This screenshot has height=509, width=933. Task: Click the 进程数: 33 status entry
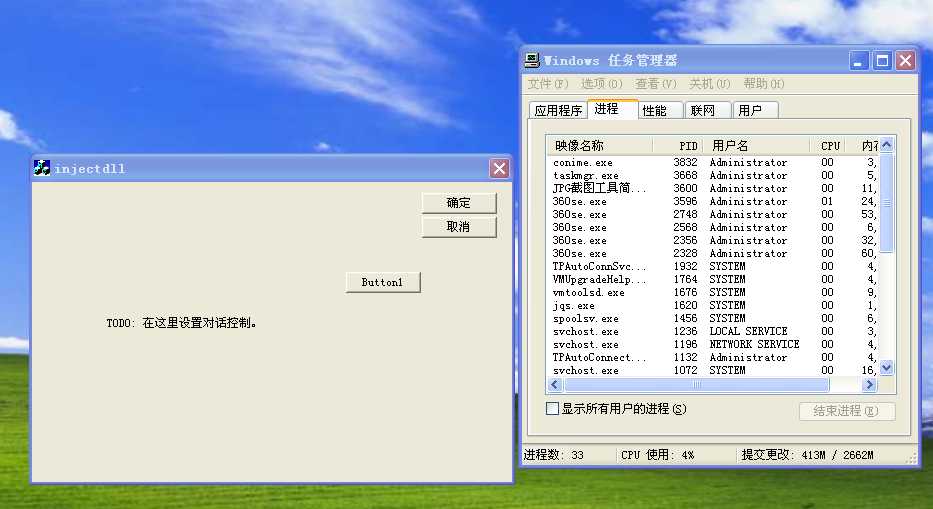(x=553, y=455)
